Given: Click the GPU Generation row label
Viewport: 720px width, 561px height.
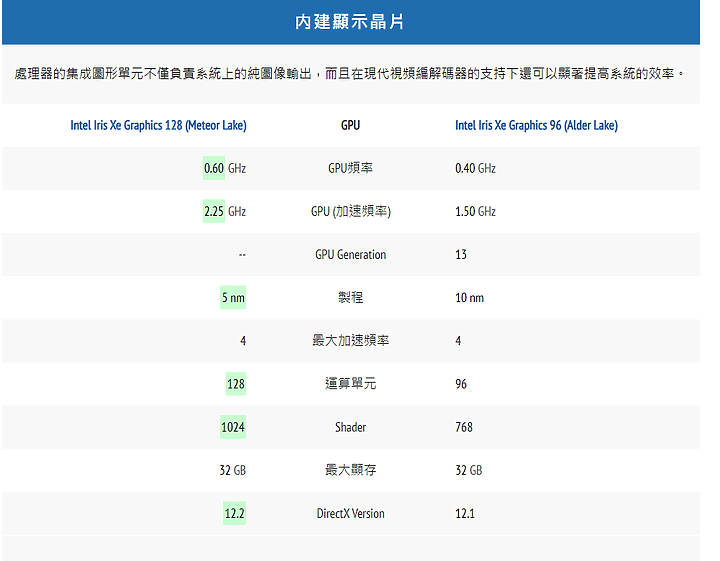Looking at the screenshot, I should [350, 254].
